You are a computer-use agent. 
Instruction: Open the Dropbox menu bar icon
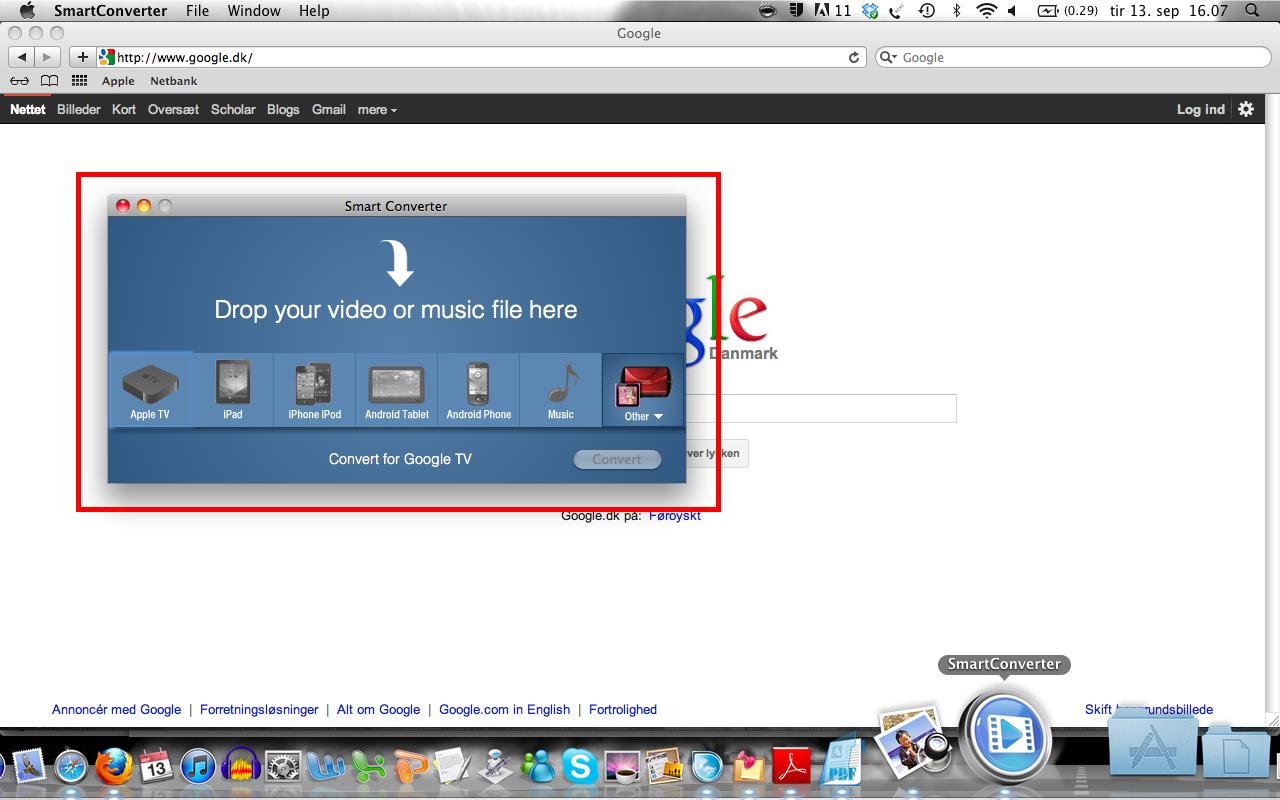click(870, 11)
